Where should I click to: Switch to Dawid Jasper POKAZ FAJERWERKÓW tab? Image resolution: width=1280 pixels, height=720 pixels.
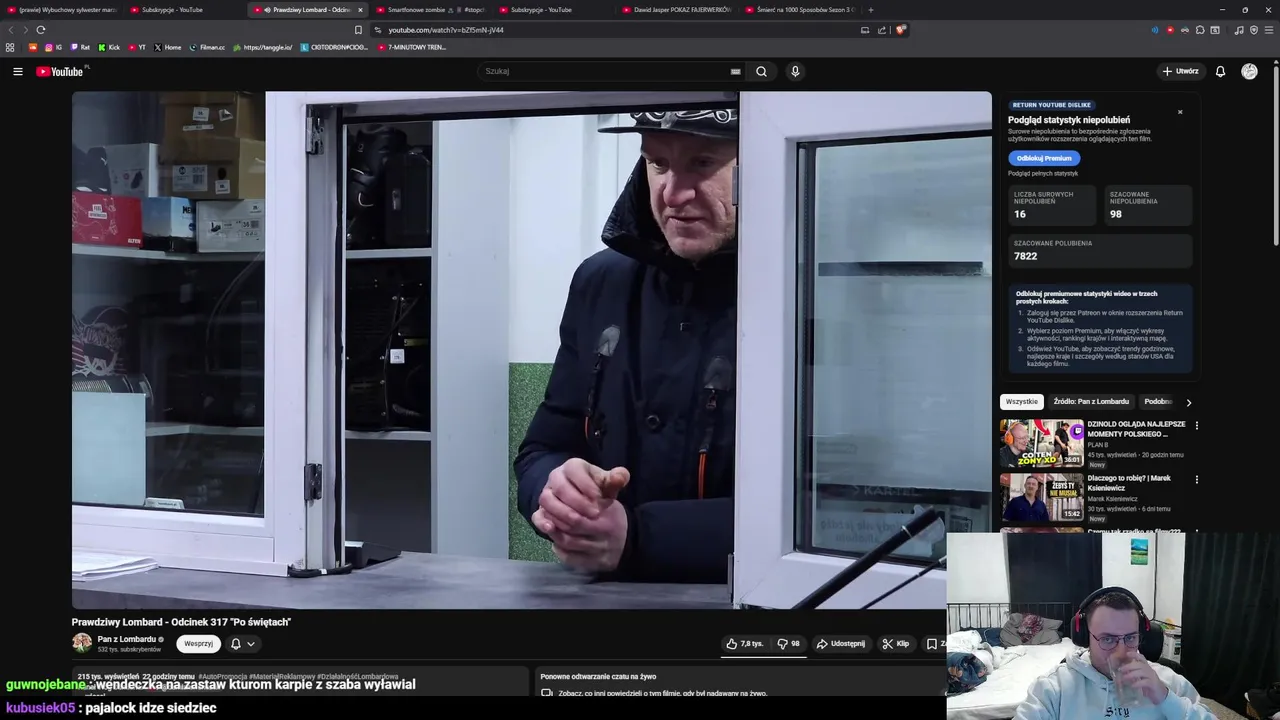[677, 10]
